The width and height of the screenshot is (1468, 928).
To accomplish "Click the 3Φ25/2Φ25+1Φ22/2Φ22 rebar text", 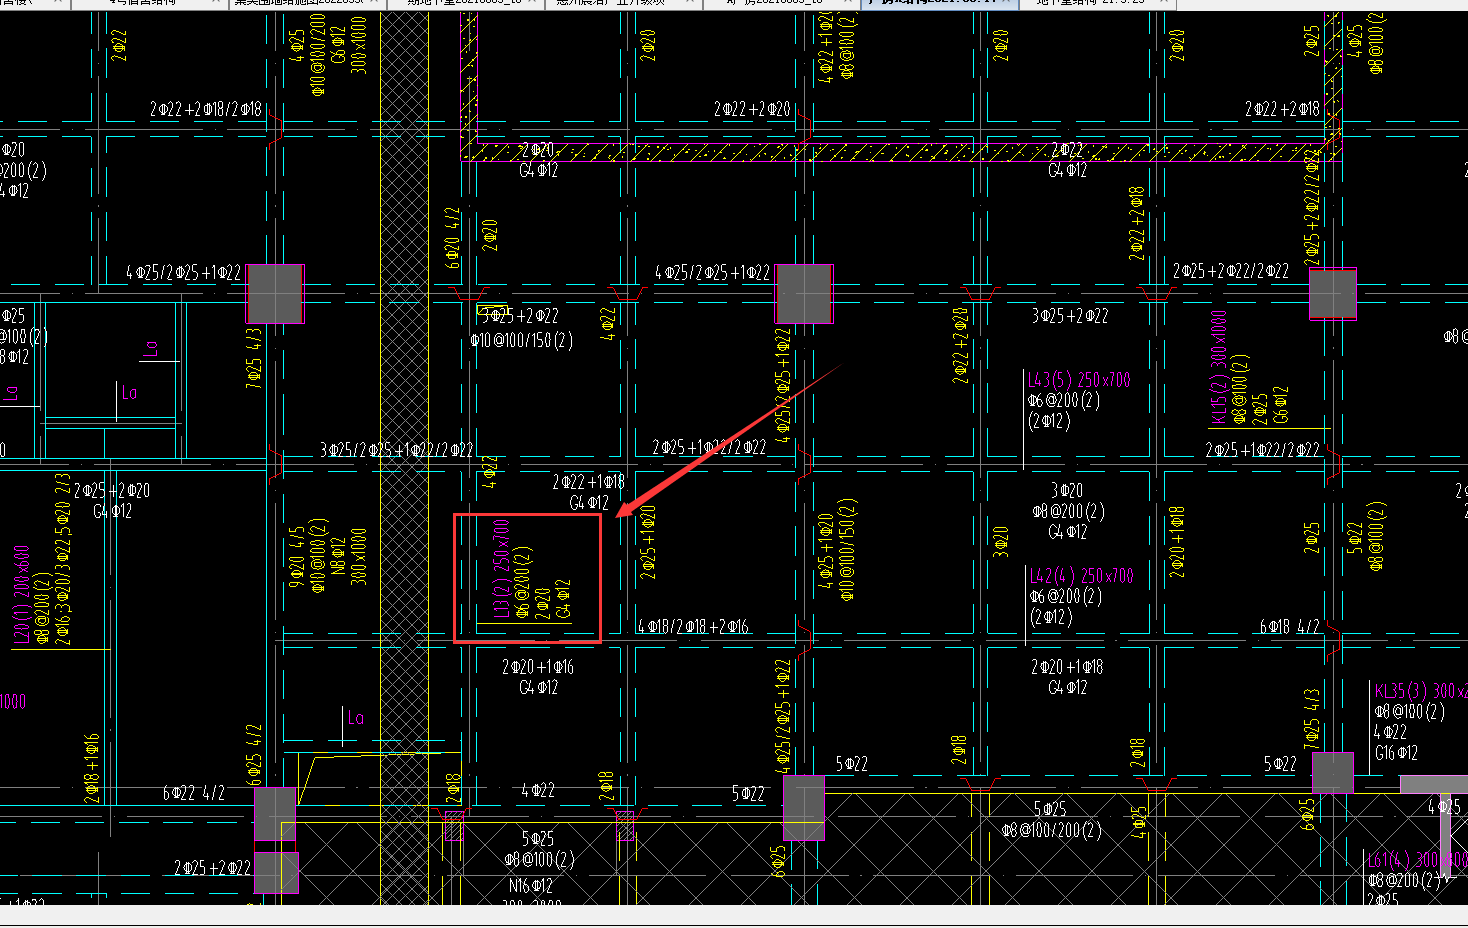I will [396, 450].
